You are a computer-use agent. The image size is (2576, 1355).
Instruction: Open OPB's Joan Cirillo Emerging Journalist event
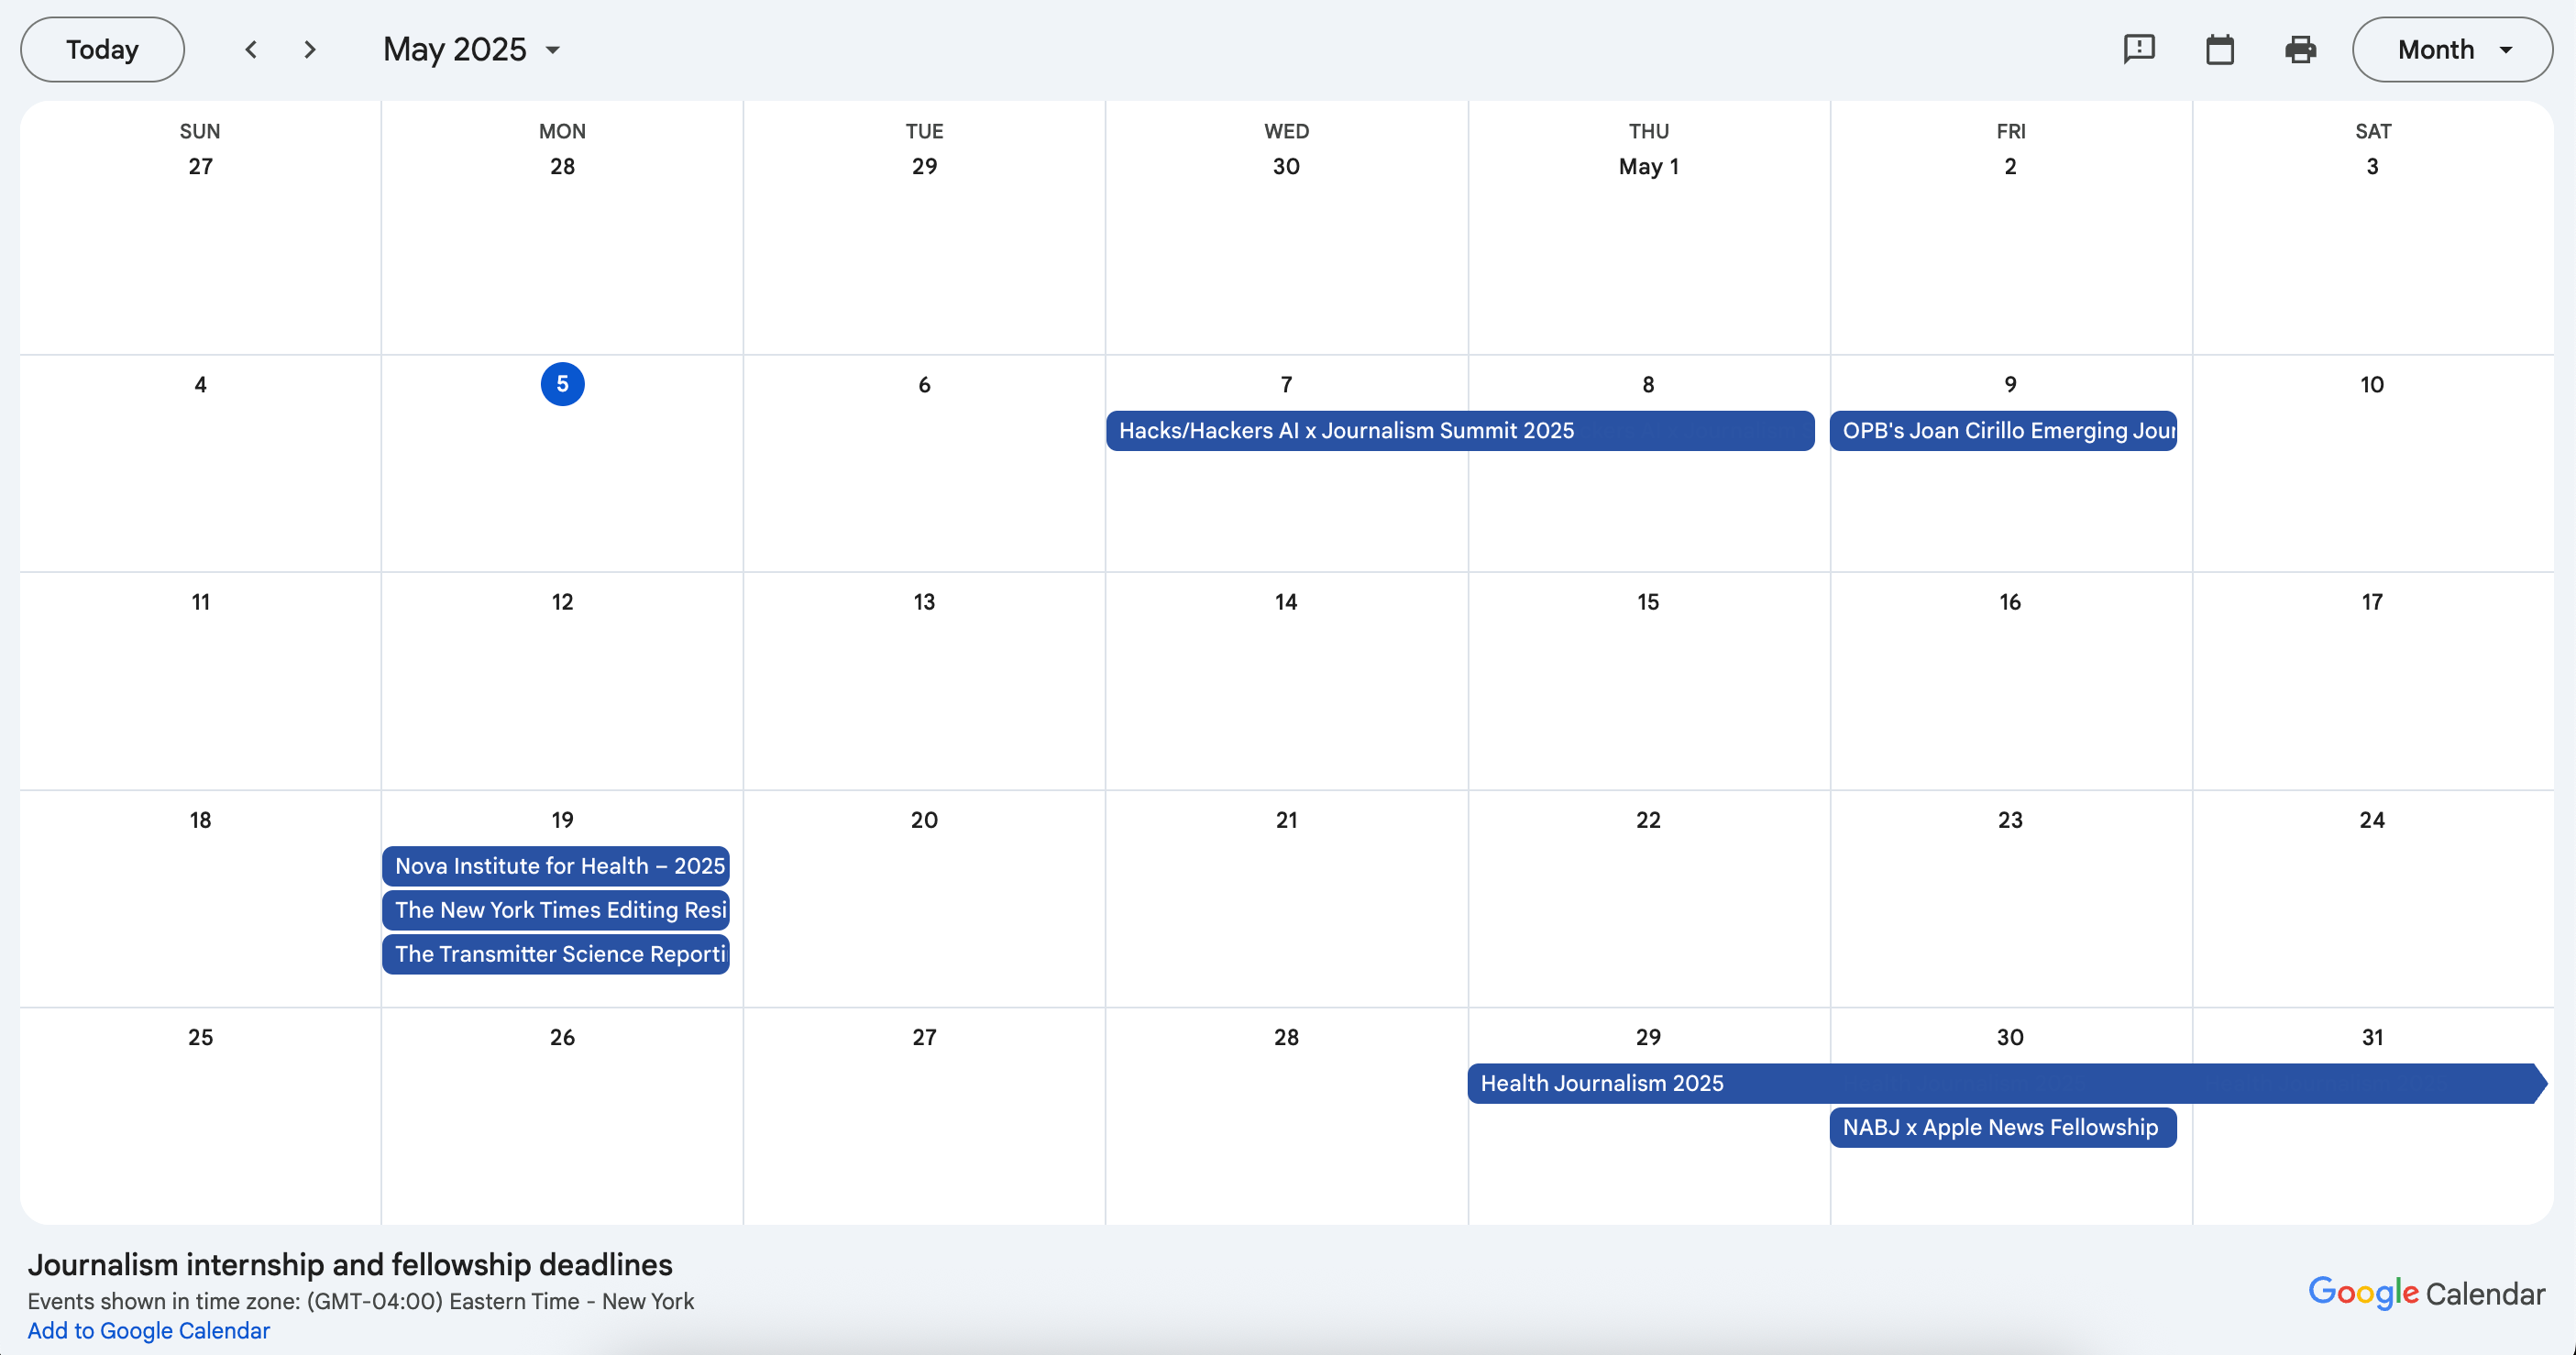click(2003, 430)
